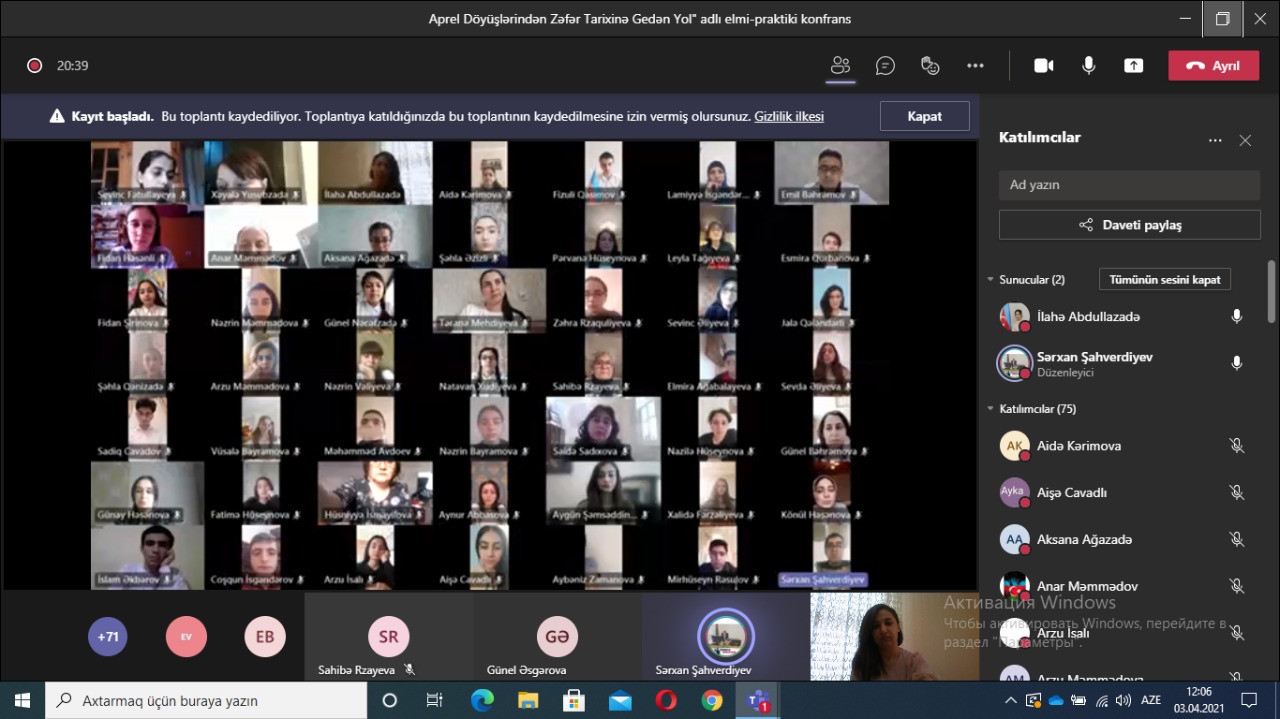Launch Microsoft Edge from taskbar
The width and height of the screenshot is (1280, 719).
click(x=482, y=700)
